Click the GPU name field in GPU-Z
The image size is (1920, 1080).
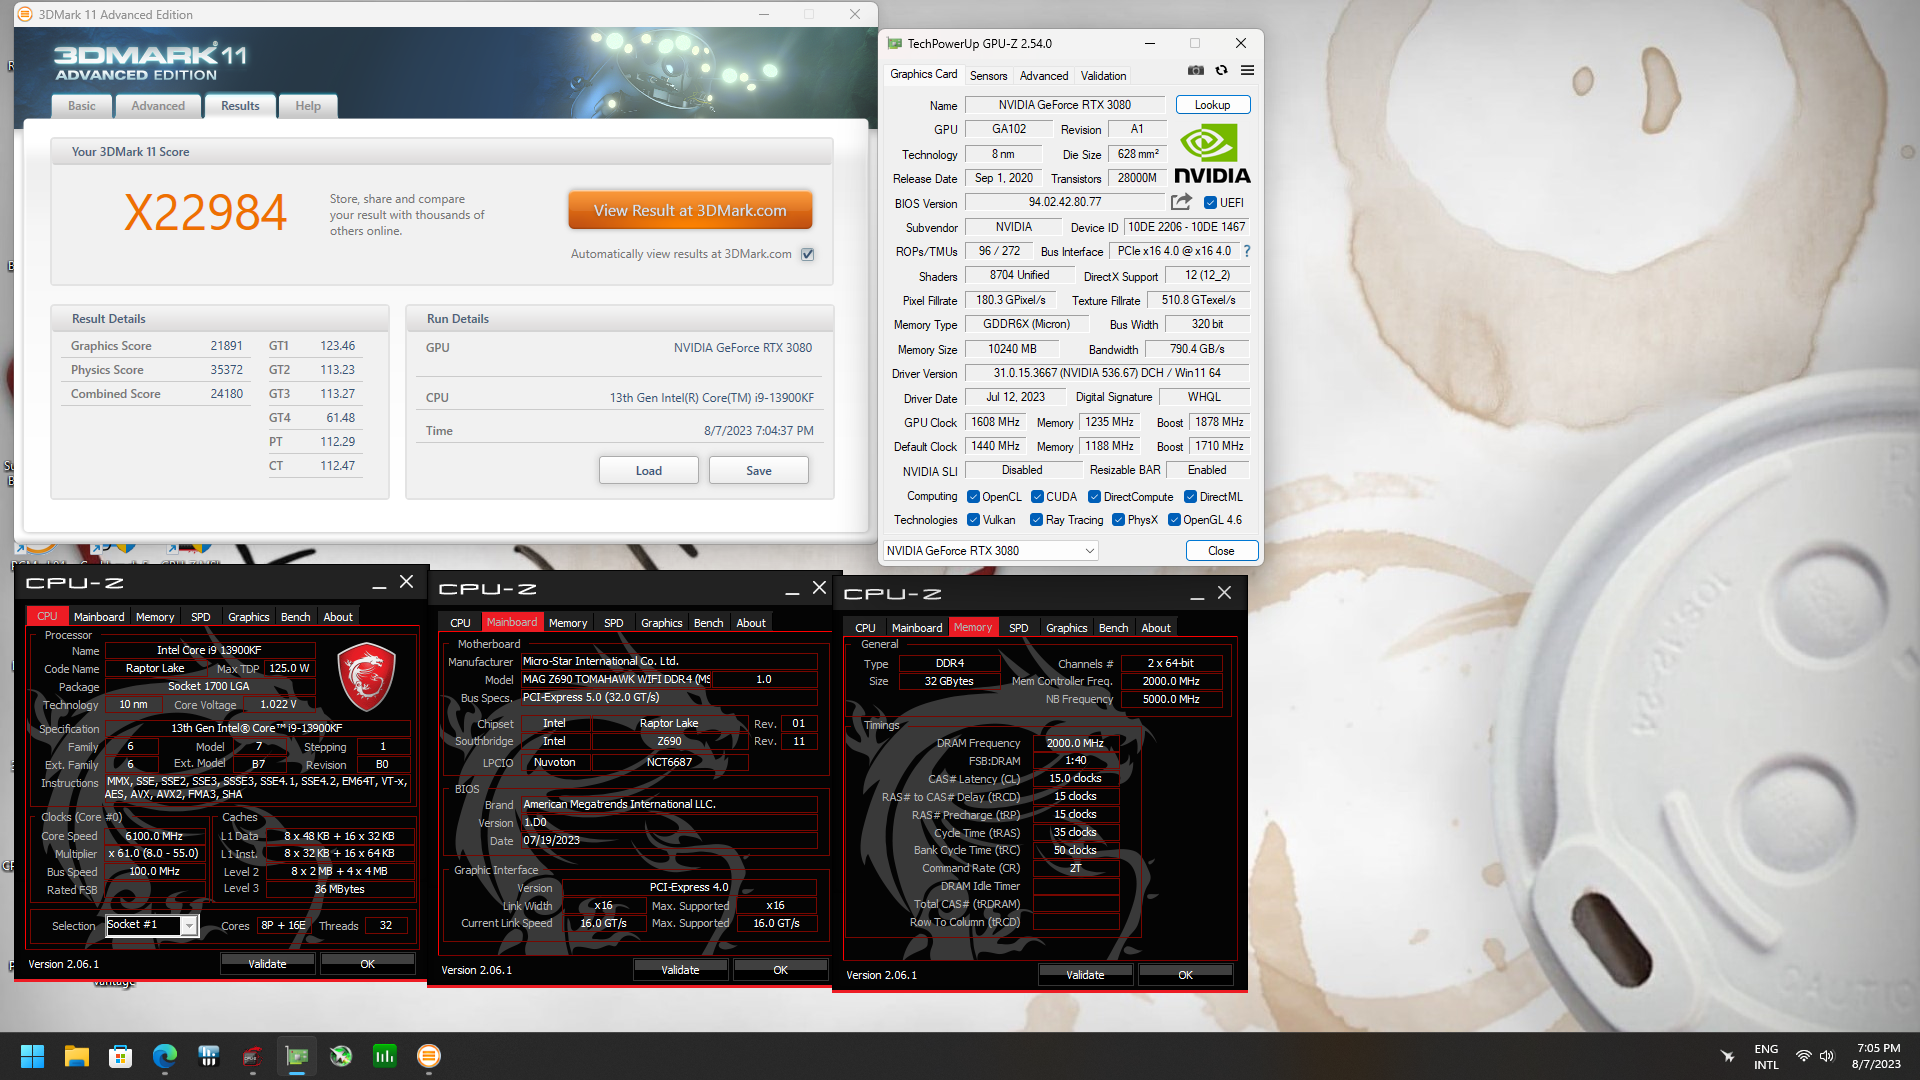pyautogui.click(x=1065, y=105)
